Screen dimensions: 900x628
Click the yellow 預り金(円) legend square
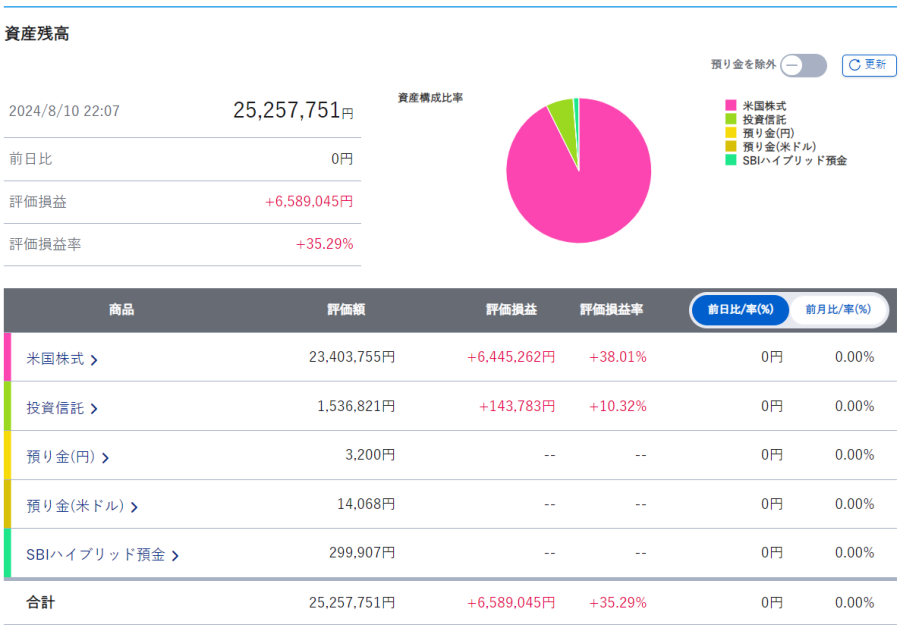731,133
